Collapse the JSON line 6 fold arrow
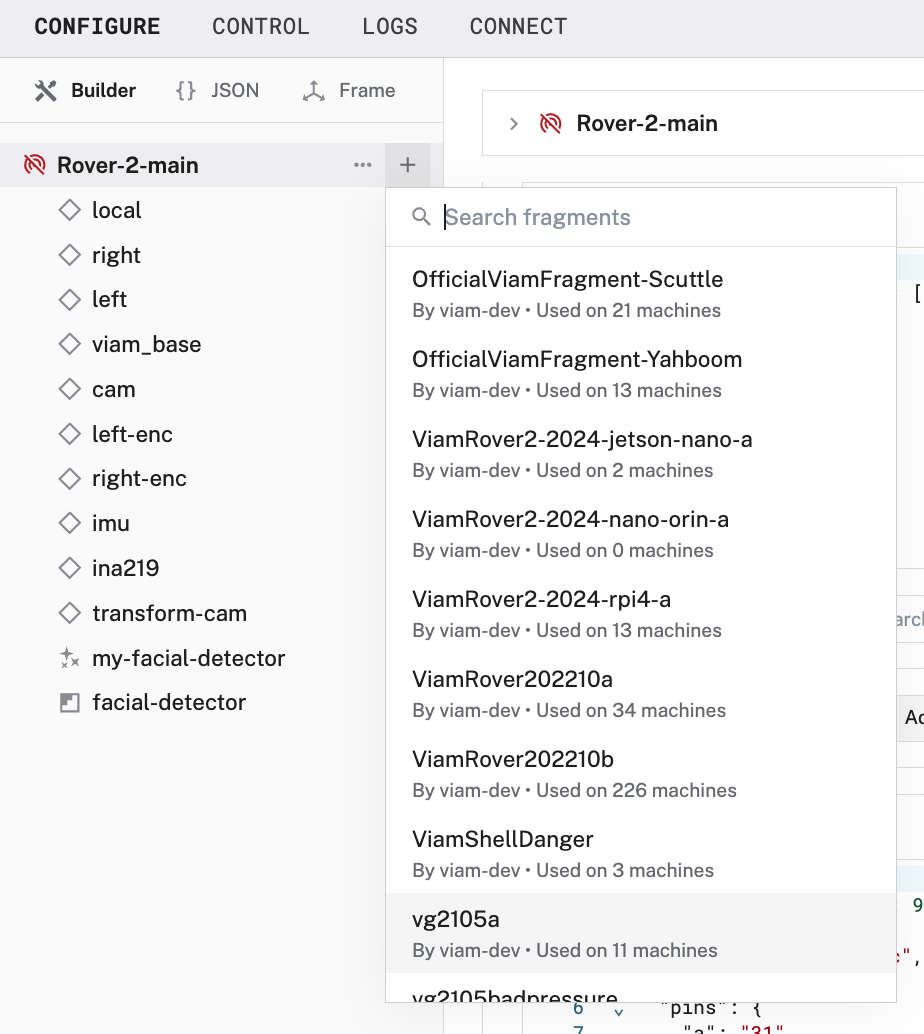The width and height of the screenshot is (924, 1034). 618,1012
